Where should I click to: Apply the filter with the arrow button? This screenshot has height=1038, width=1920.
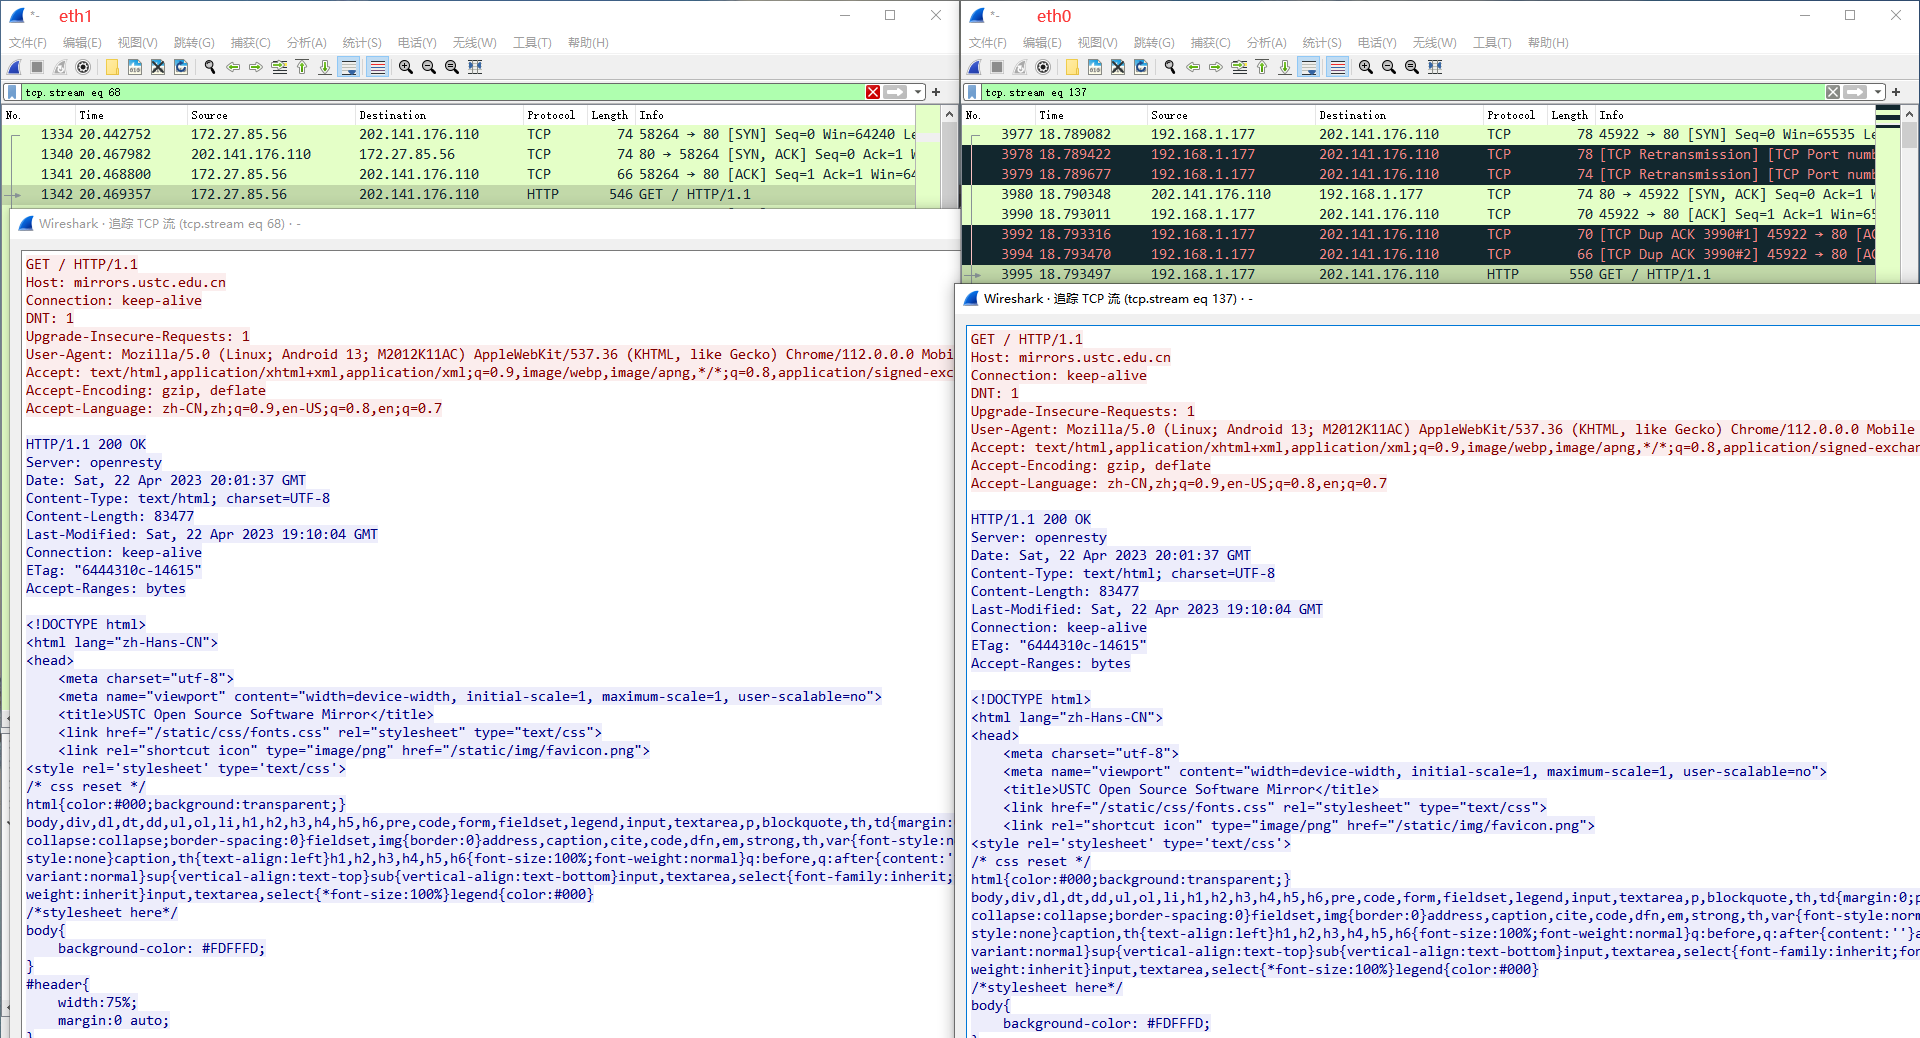pos(895,92)
